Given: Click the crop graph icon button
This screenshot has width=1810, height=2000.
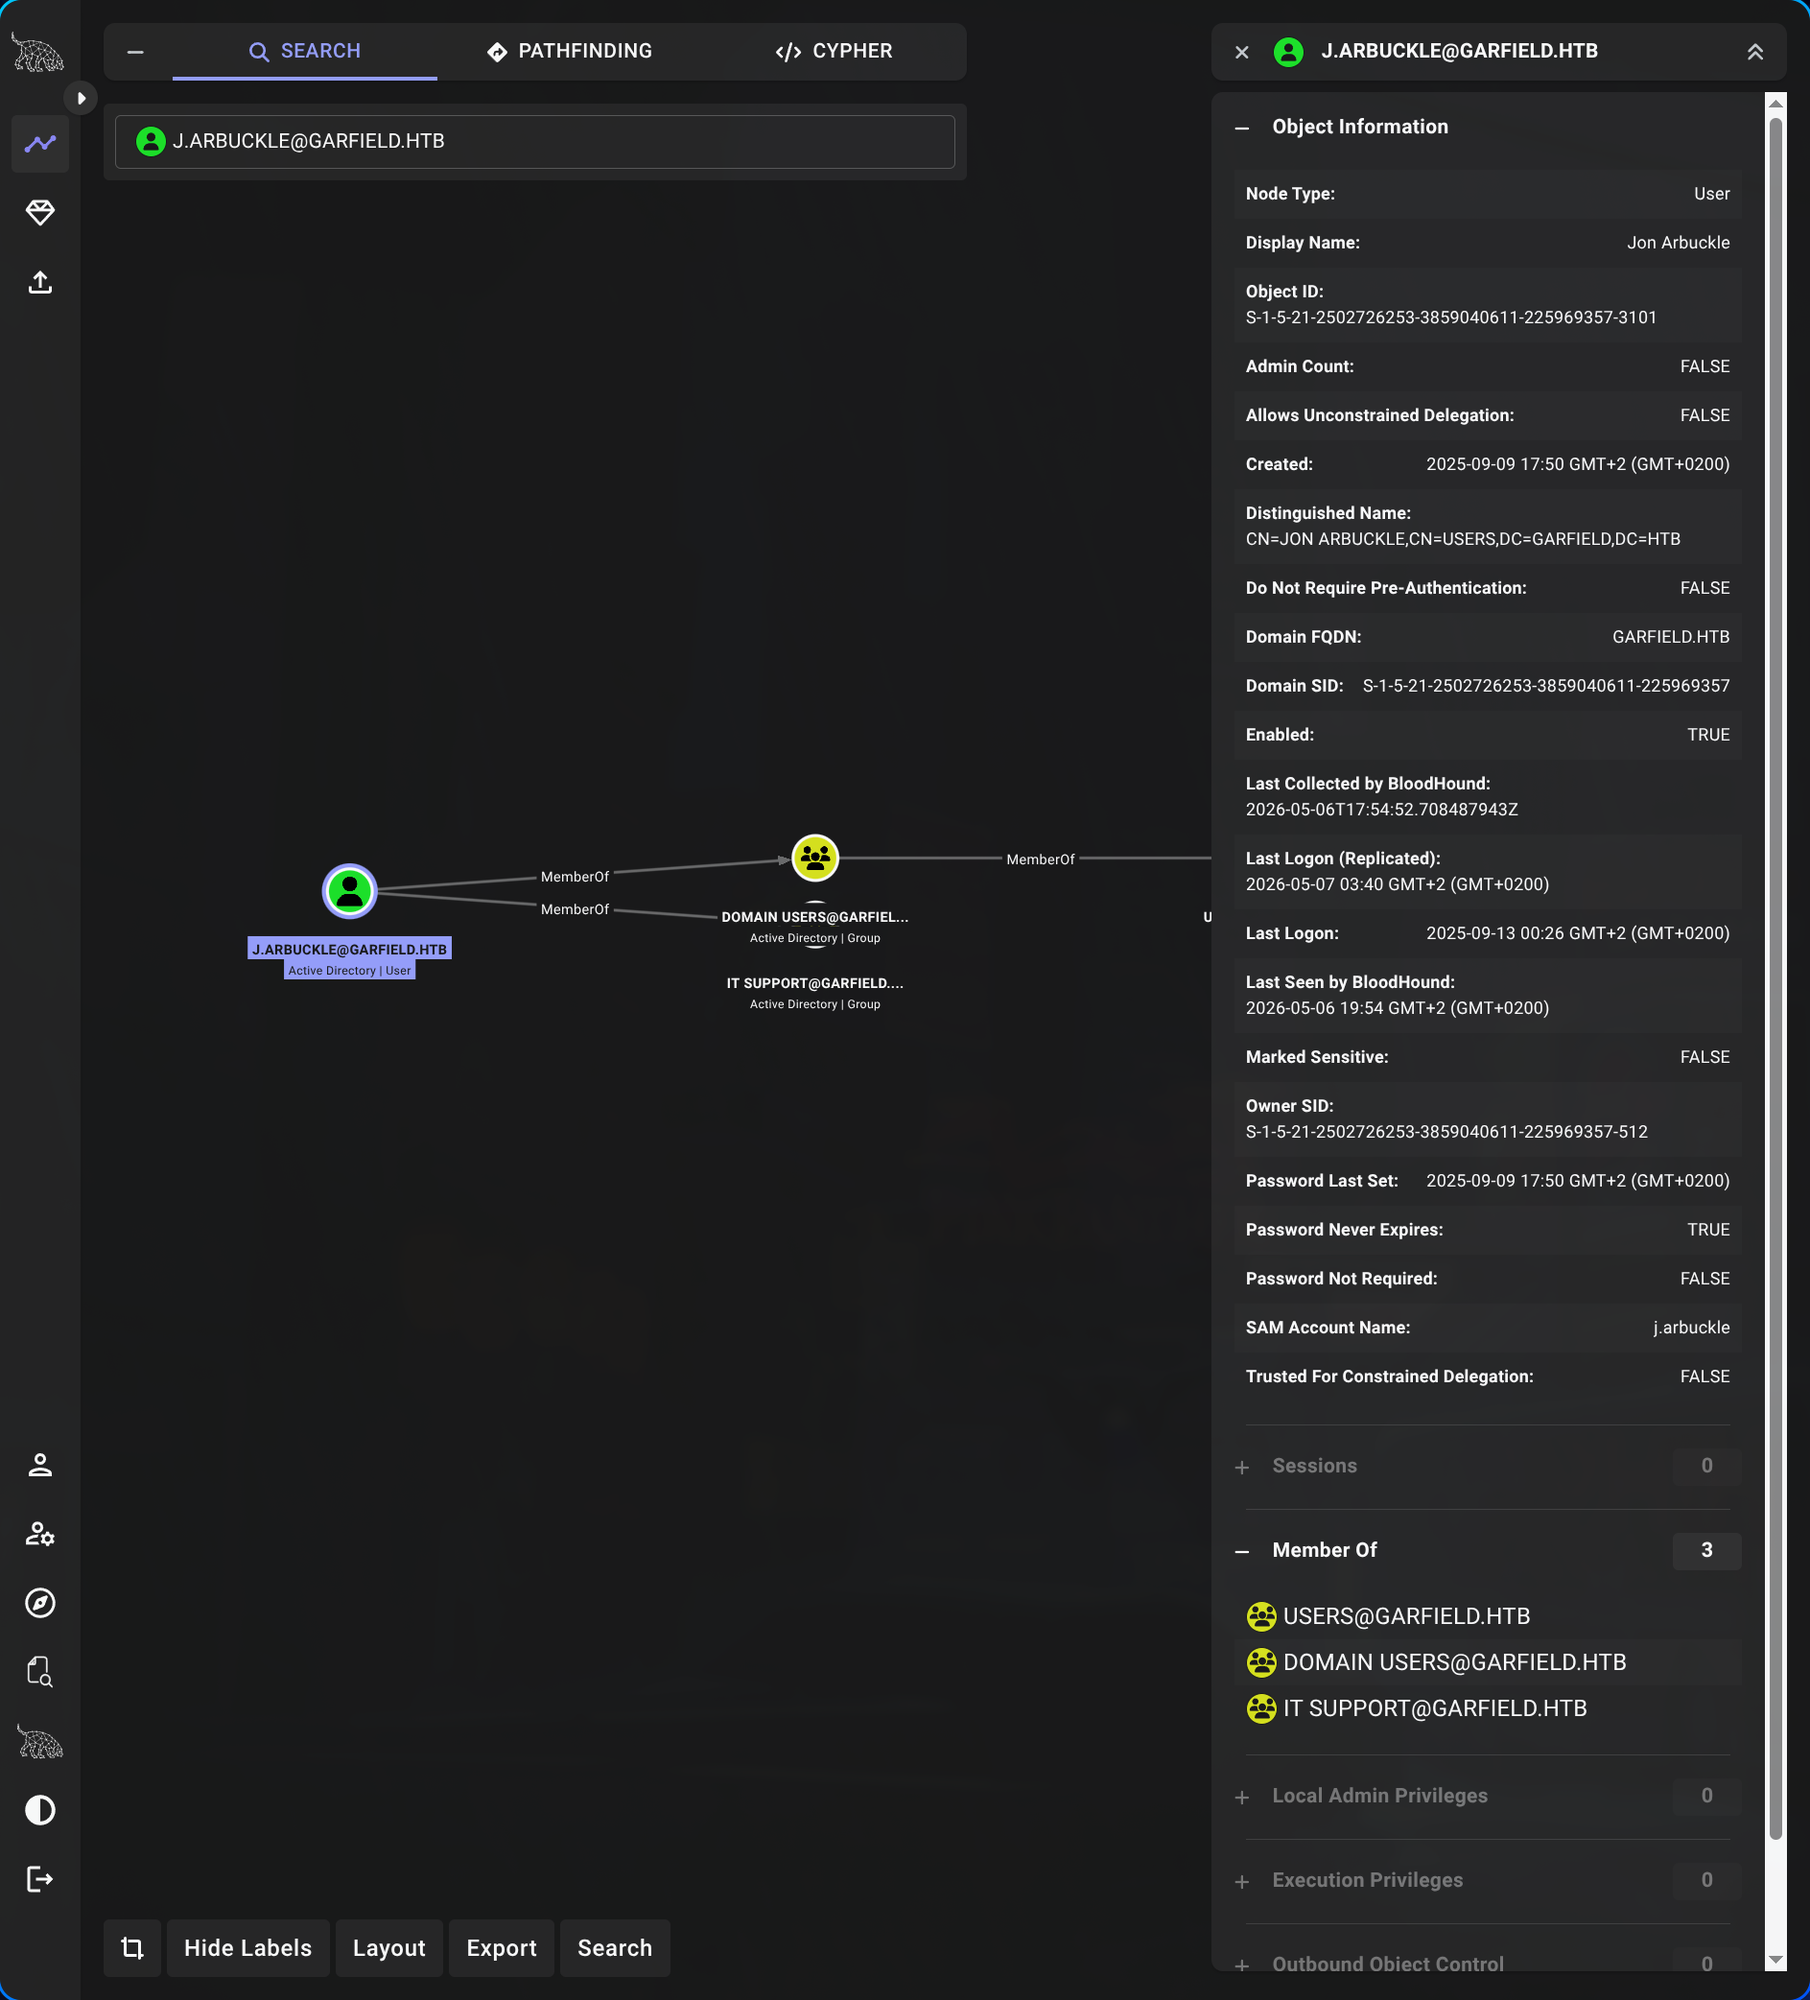Looking at the screenshot, I should click(132, 1948).
